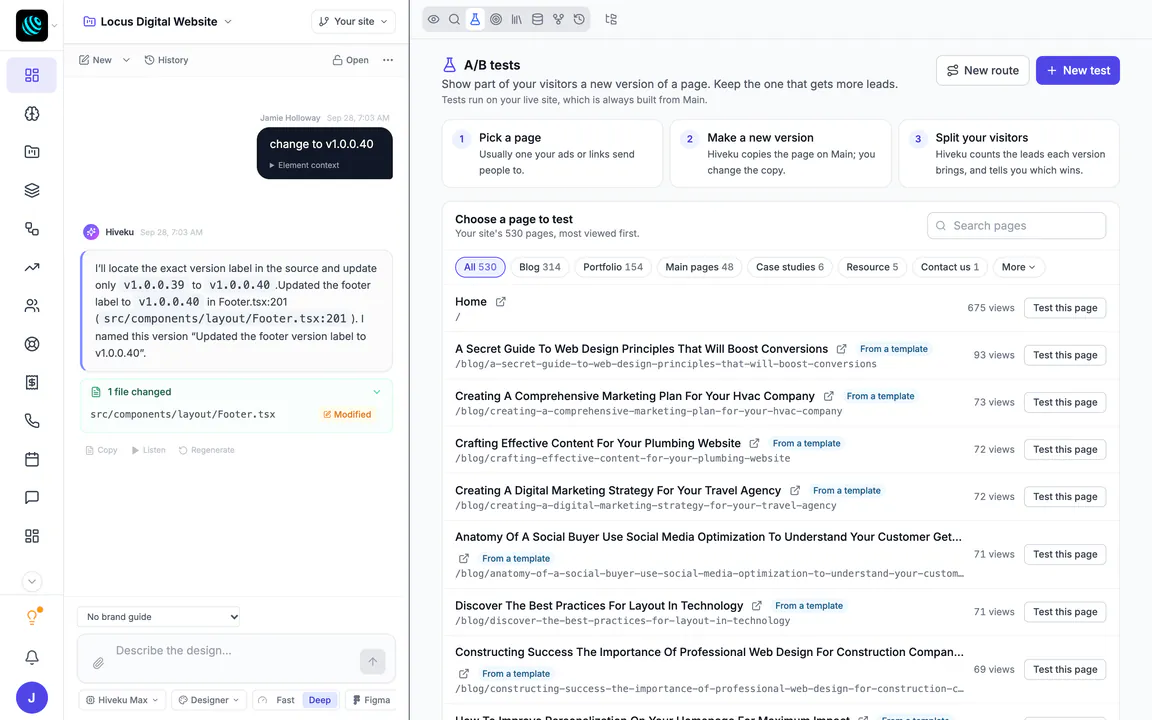Image resolution: width=1152 pixels, height=720 pixels.
Task: Click the New test button
Action: click(x=1078, y=71)
